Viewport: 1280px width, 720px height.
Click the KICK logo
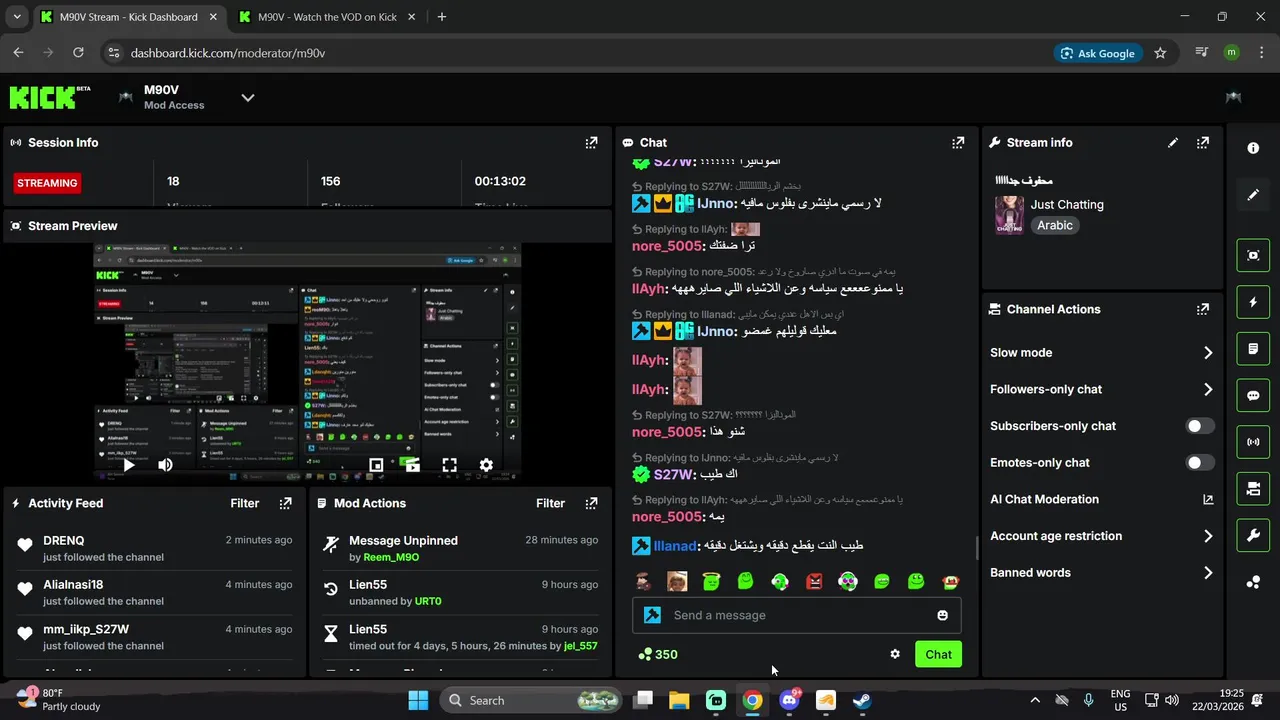click(48, 97)
